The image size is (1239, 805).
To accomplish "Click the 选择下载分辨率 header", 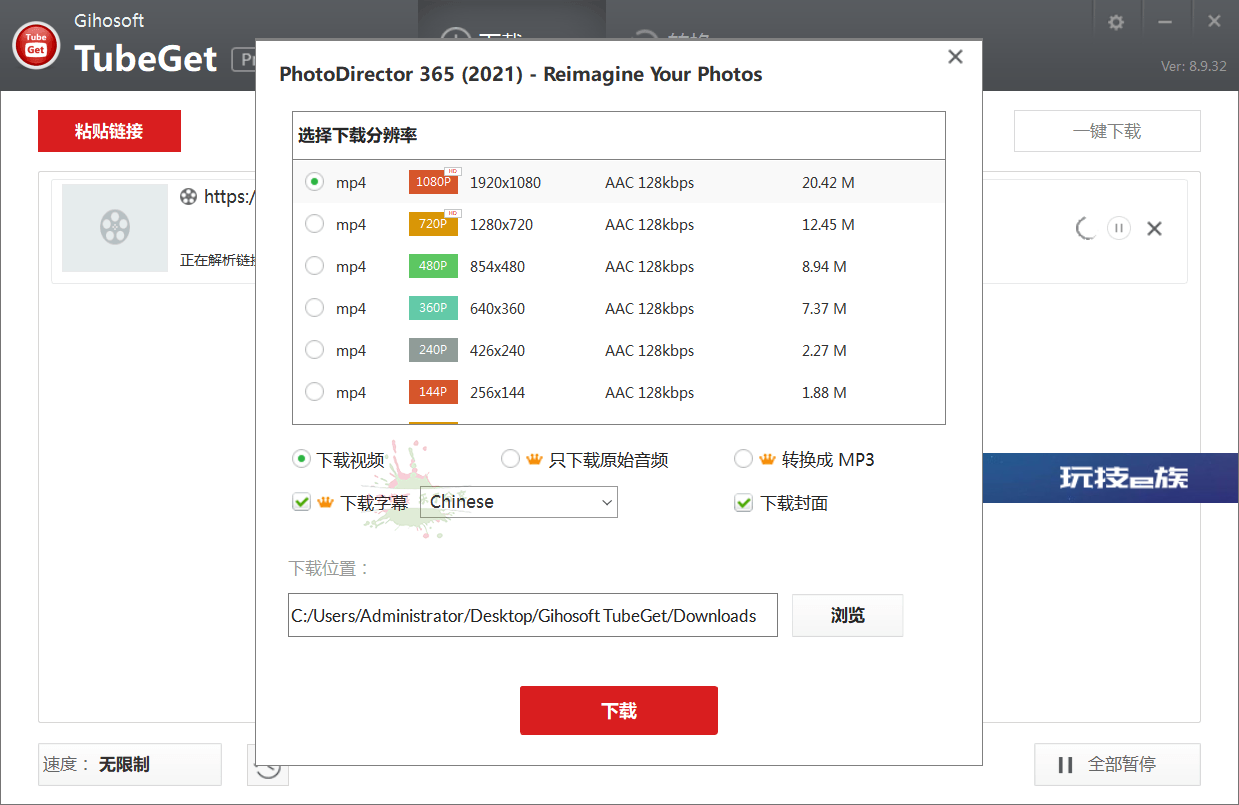I will click(x=357, y=135).
